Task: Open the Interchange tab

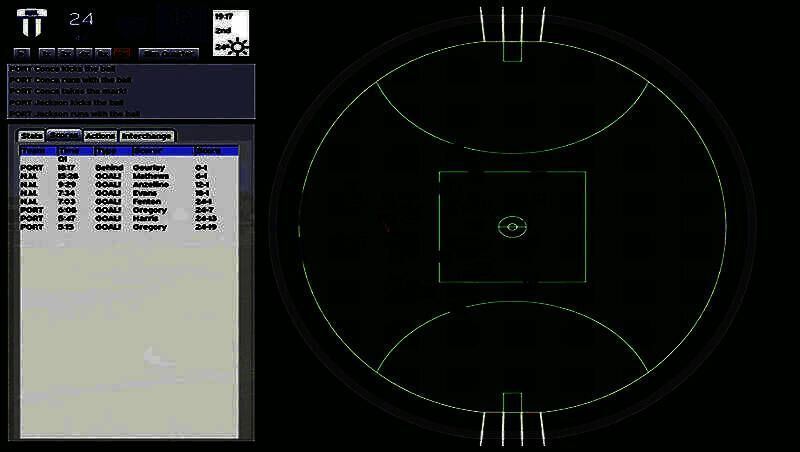Action: coord(147,135)
